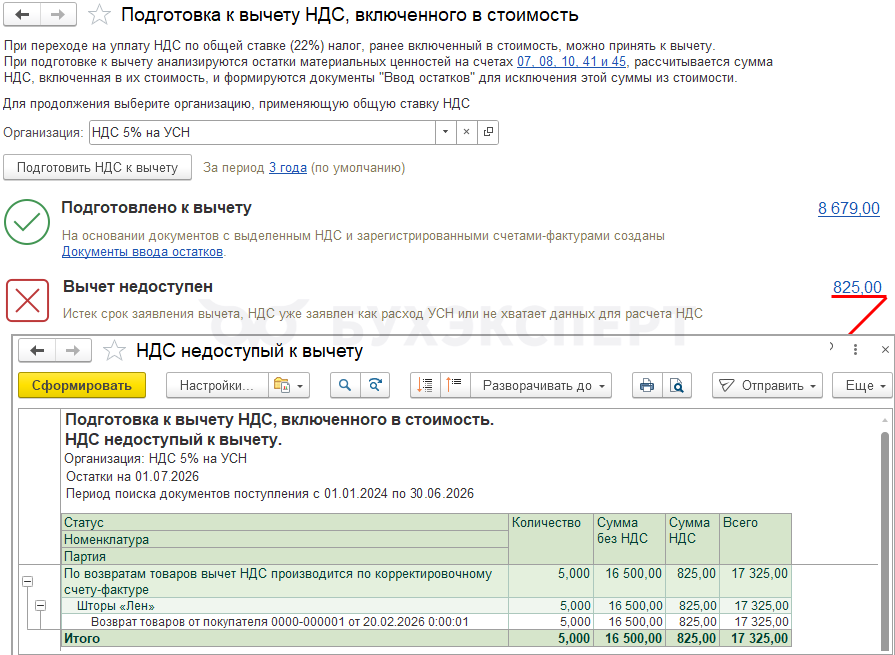Click the Всего column header
Viewport: 895px width, 655px height.
(x=755, y=539)
